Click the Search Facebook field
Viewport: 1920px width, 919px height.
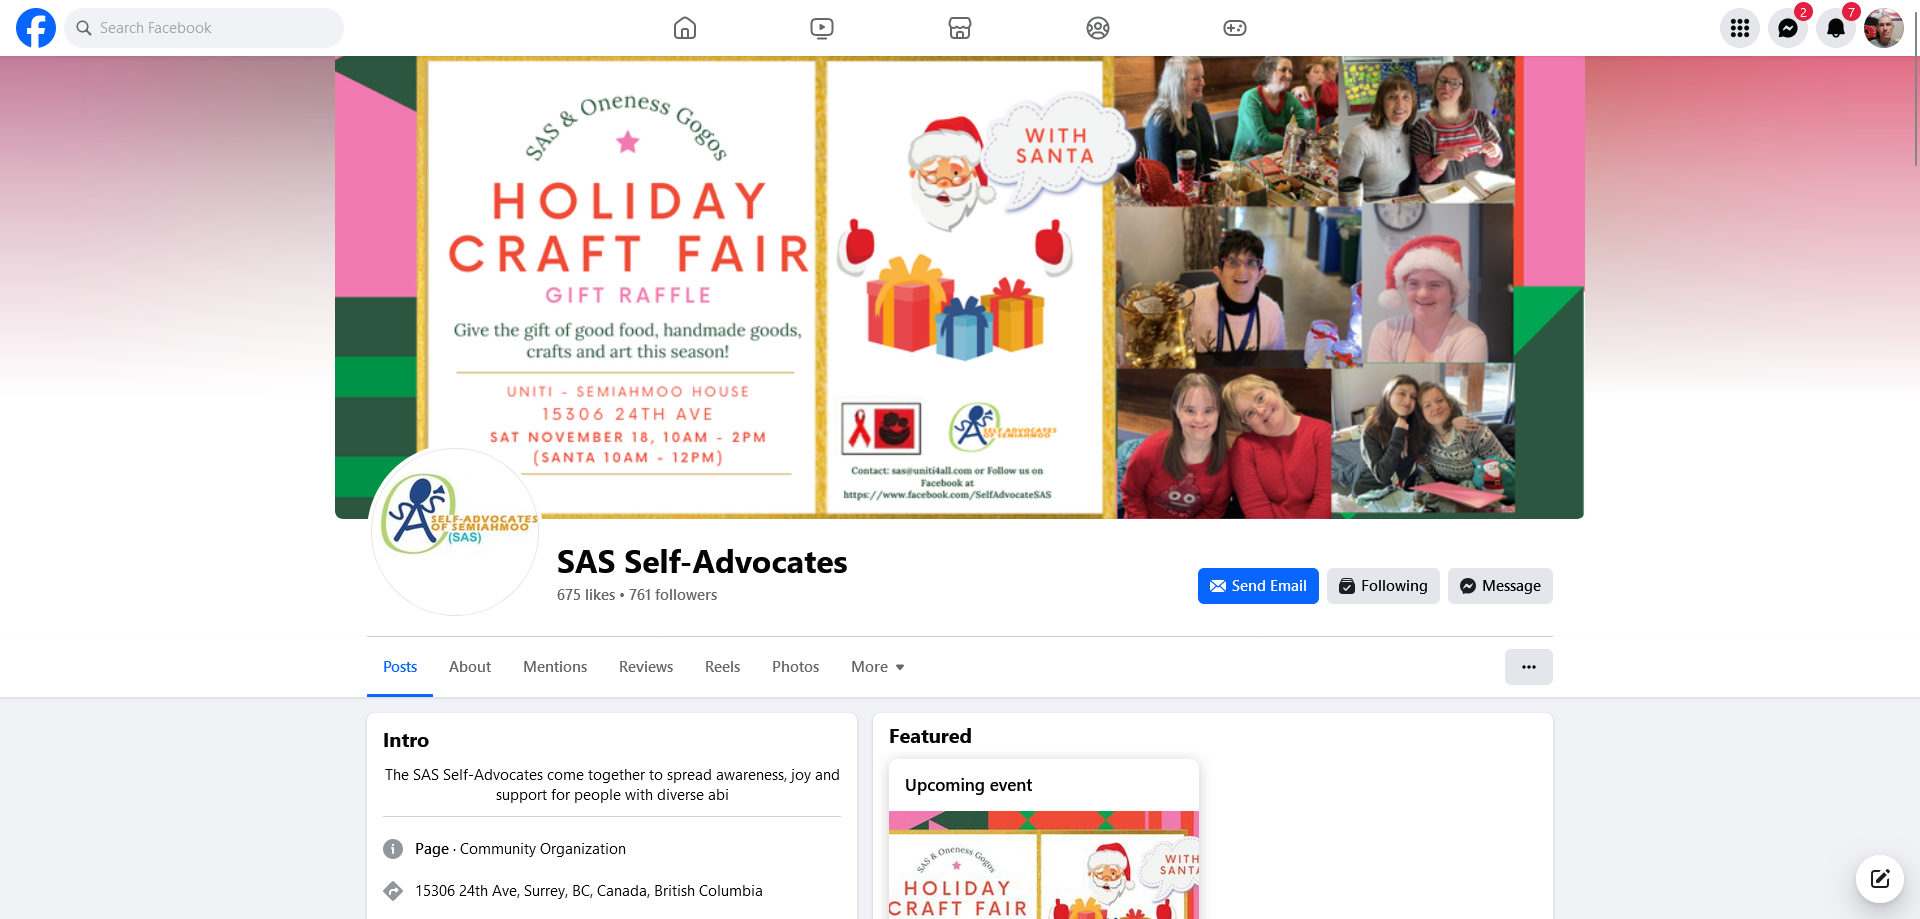point(204,28)
